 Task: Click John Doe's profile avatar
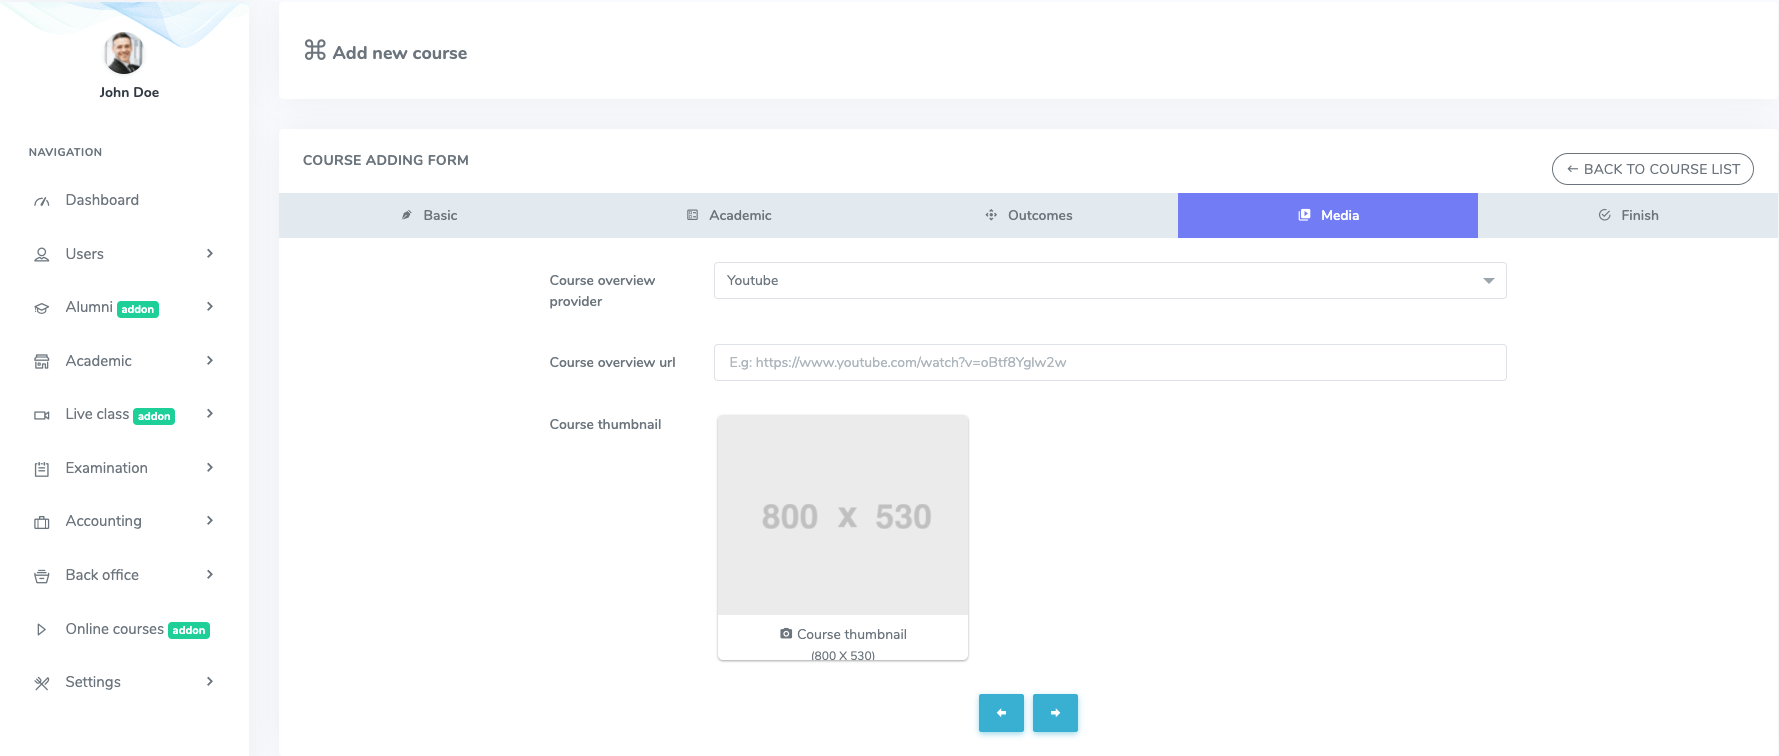(124, 53)
